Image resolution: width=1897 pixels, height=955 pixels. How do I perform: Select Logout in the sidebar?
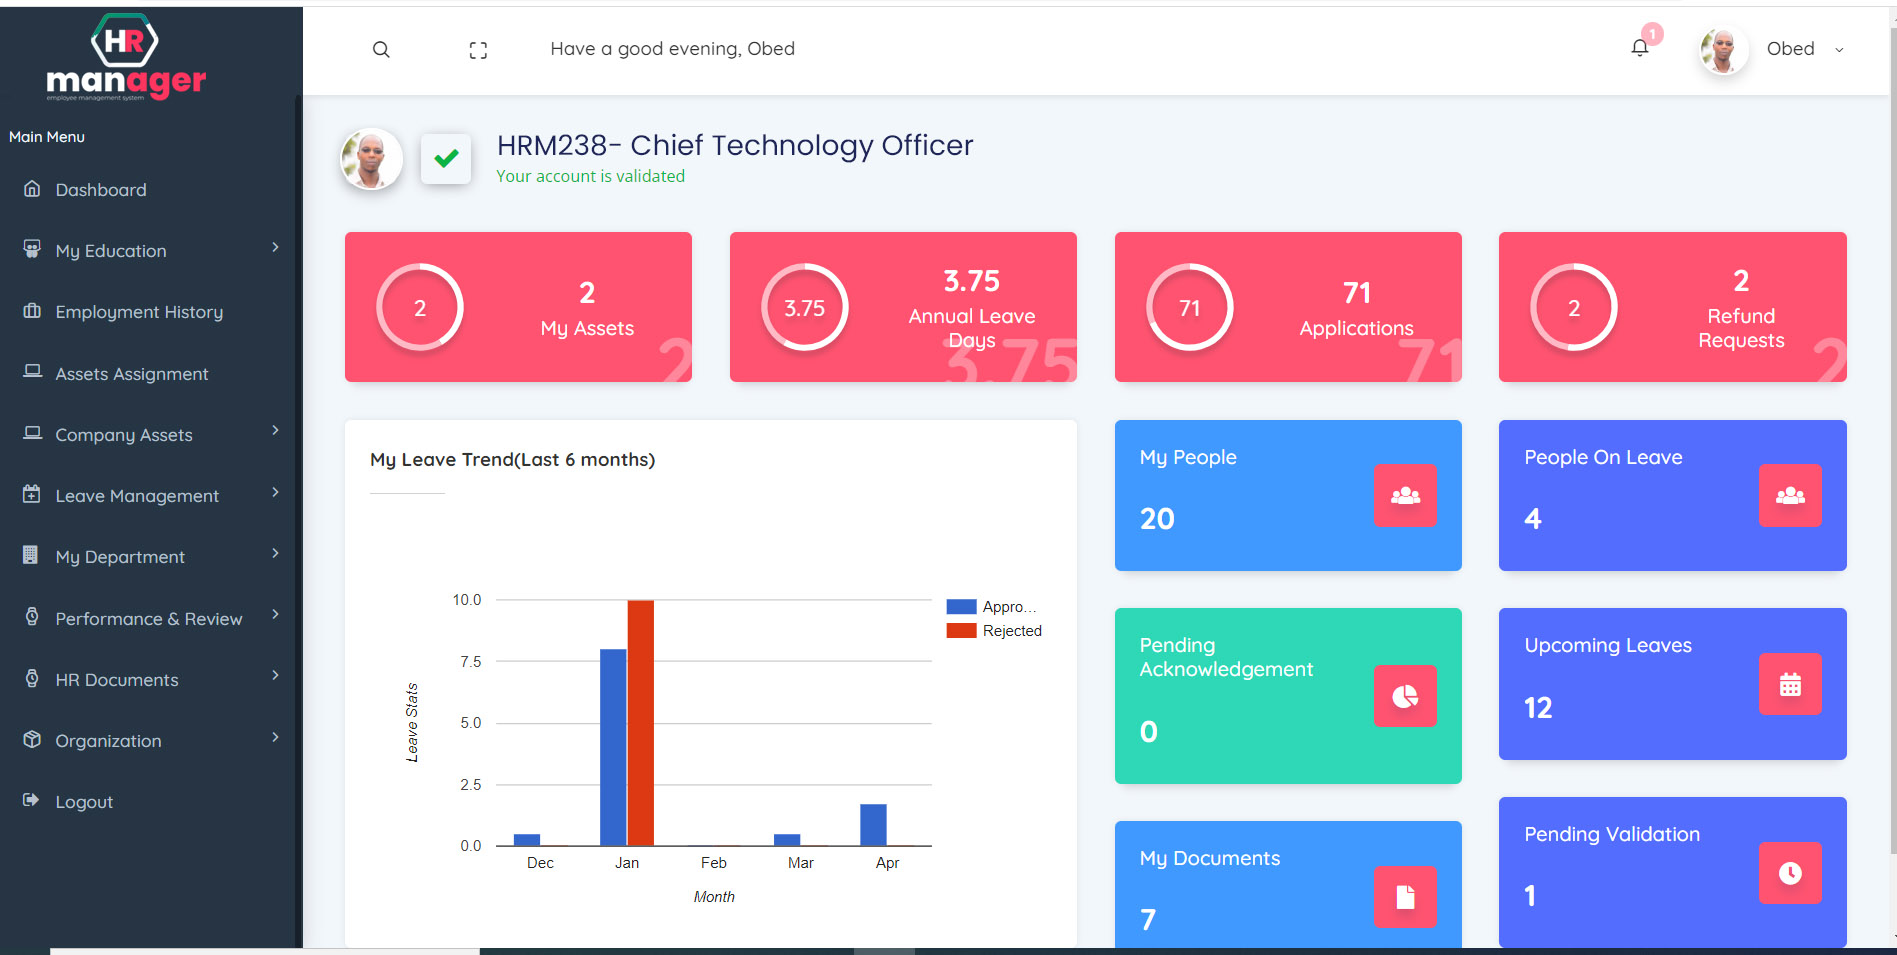[84, 802]
